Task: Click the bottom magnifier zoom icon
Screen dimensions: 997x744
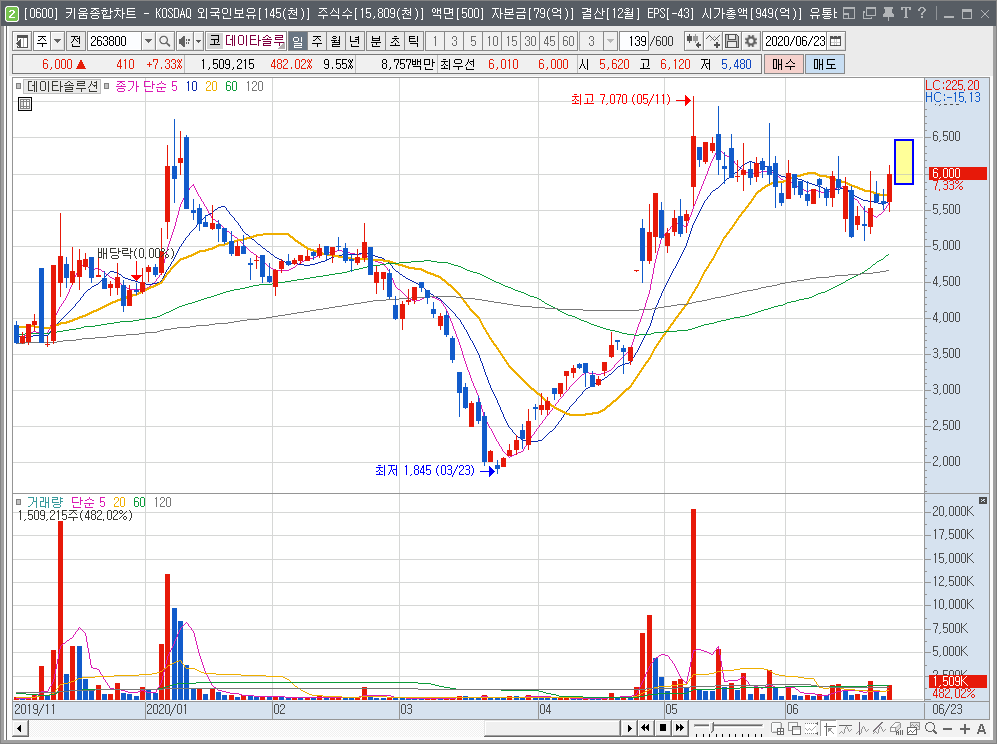Action: point(931,728)
